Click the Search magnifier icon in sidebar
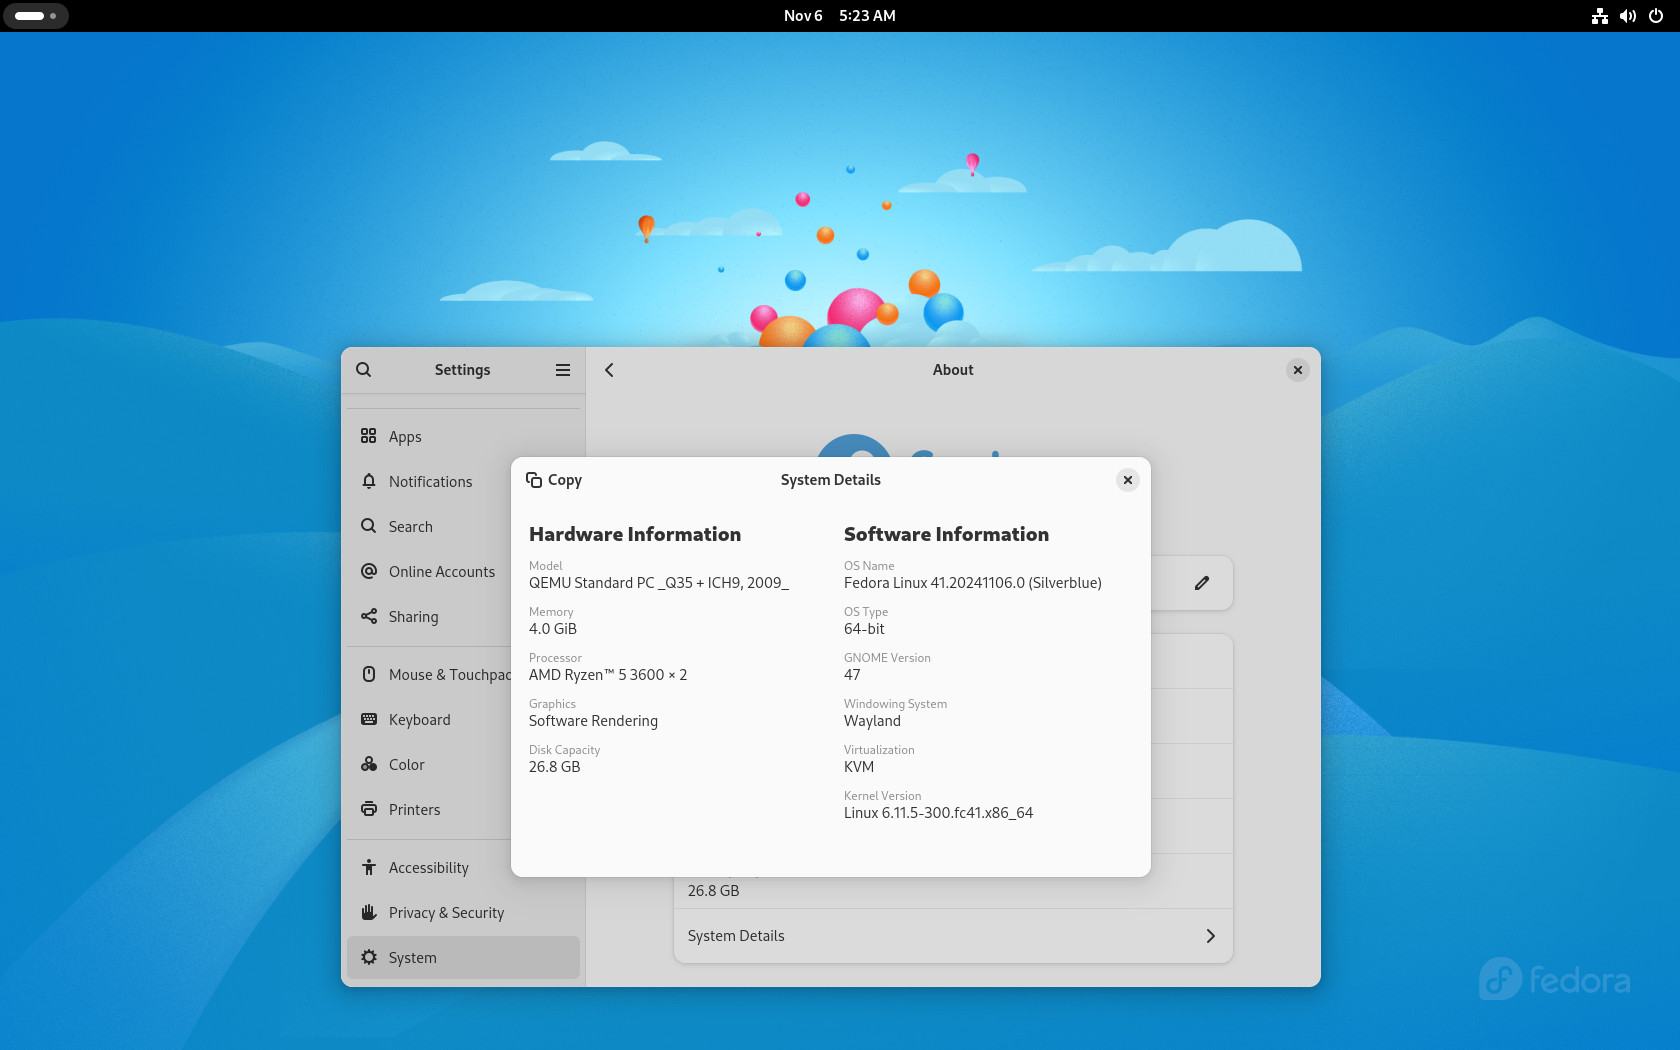The width and height of the screenshot is (1680, 1050). (369, 526)
